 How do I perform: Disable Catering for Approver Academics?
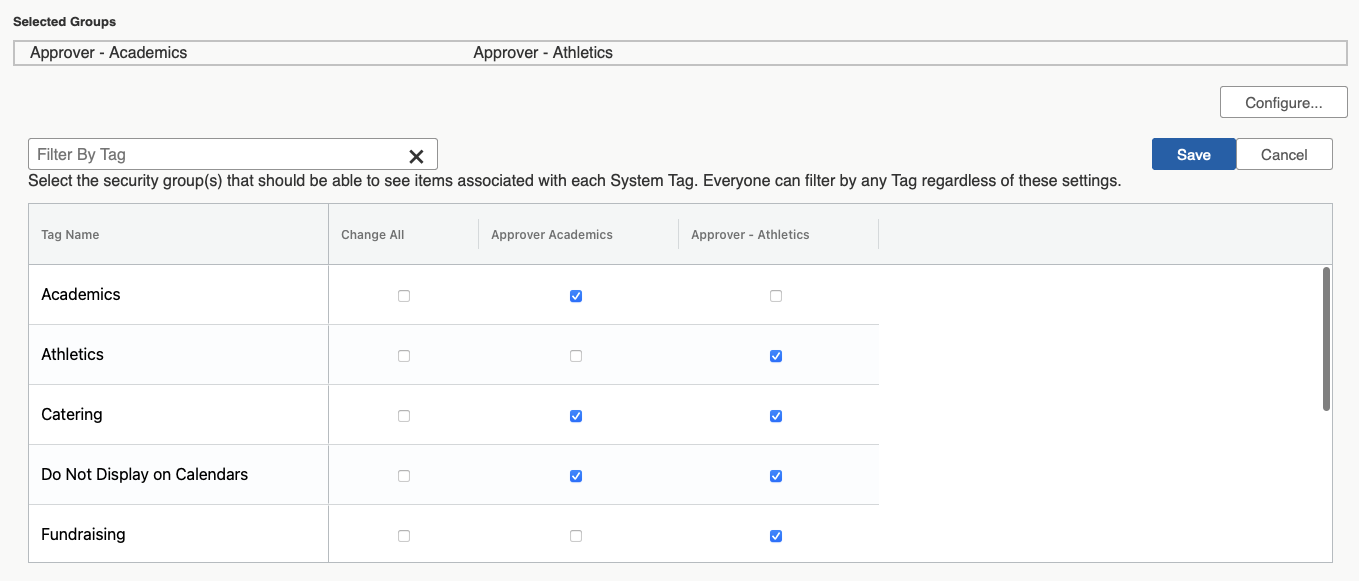click(x=575, y=416)
